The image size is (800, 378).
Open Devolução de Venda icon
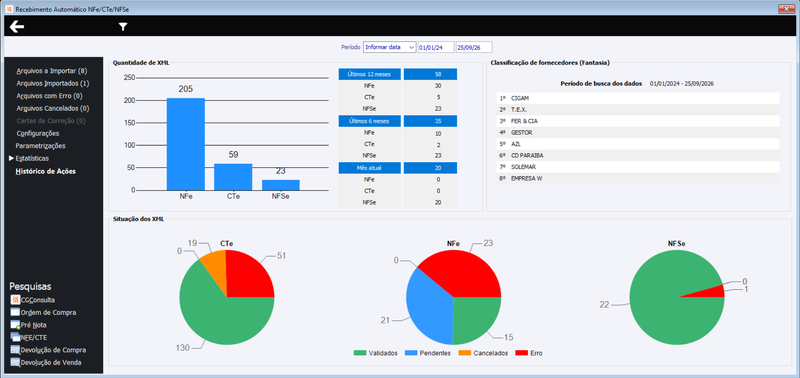15,363
